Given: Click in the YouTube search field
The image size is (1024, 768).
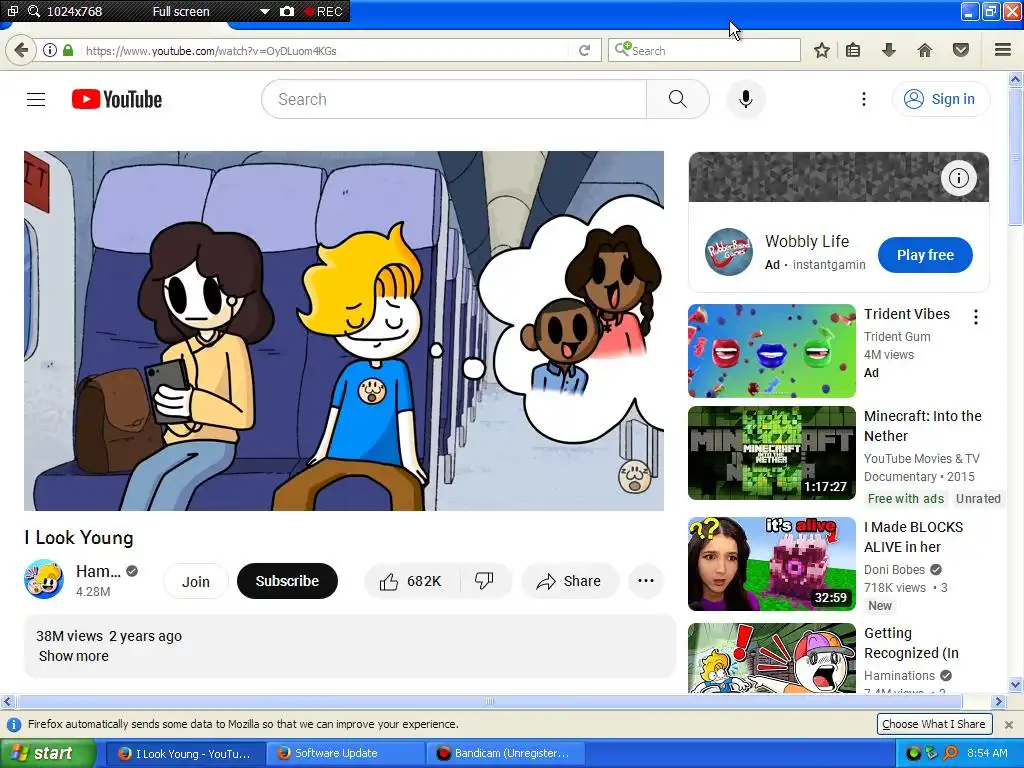Looking at the screenshot, I should coord(454,99).
